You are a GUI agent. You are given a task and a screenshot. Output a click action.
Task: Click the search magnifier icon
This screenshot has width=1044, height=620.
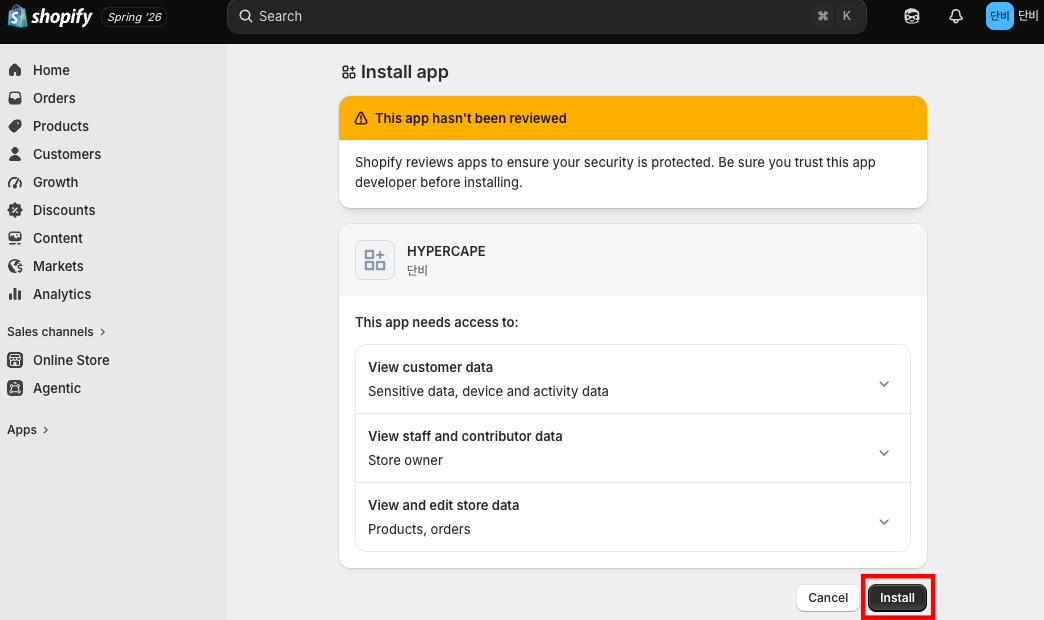pyautogui.click(x=246, y=16)
